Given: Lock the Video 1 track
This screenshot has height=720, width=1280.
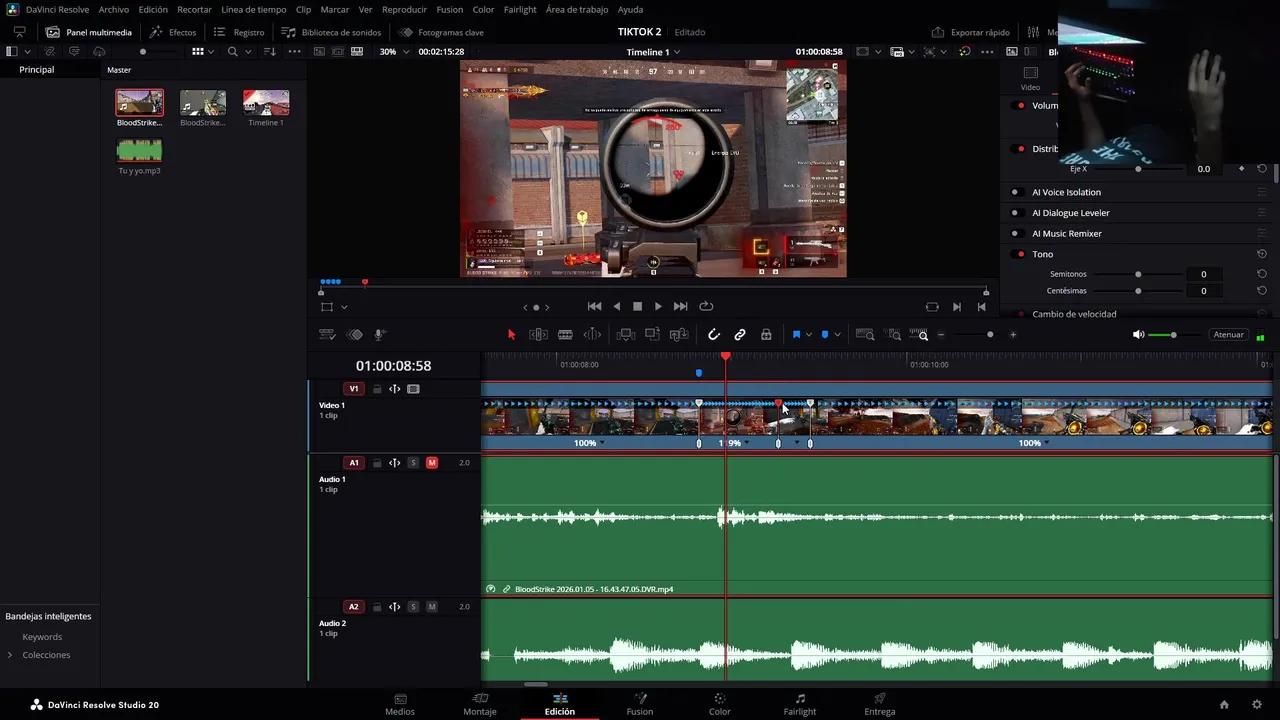Looking at the screenshot, I should (x=377, y=389).
